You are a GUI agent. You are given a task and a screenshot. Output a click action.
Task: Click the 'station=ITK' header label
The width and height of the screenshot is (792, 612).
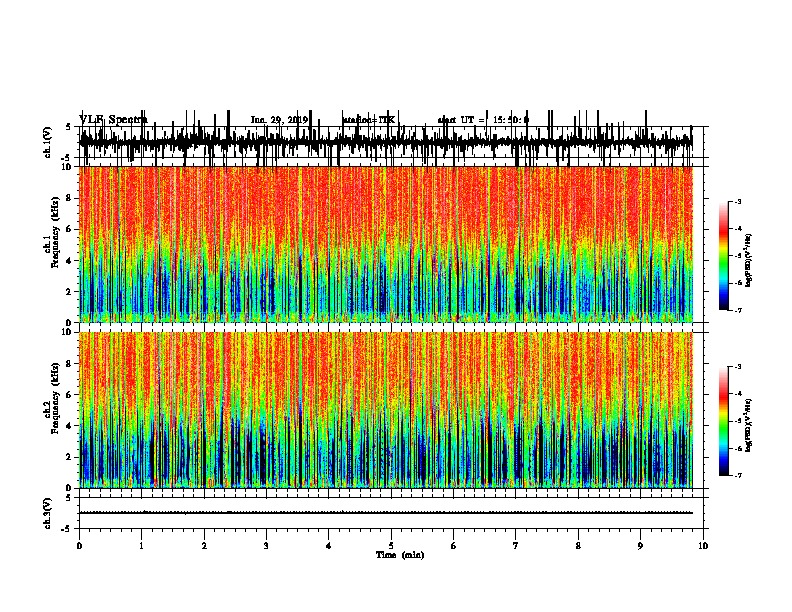click(369, 120)
